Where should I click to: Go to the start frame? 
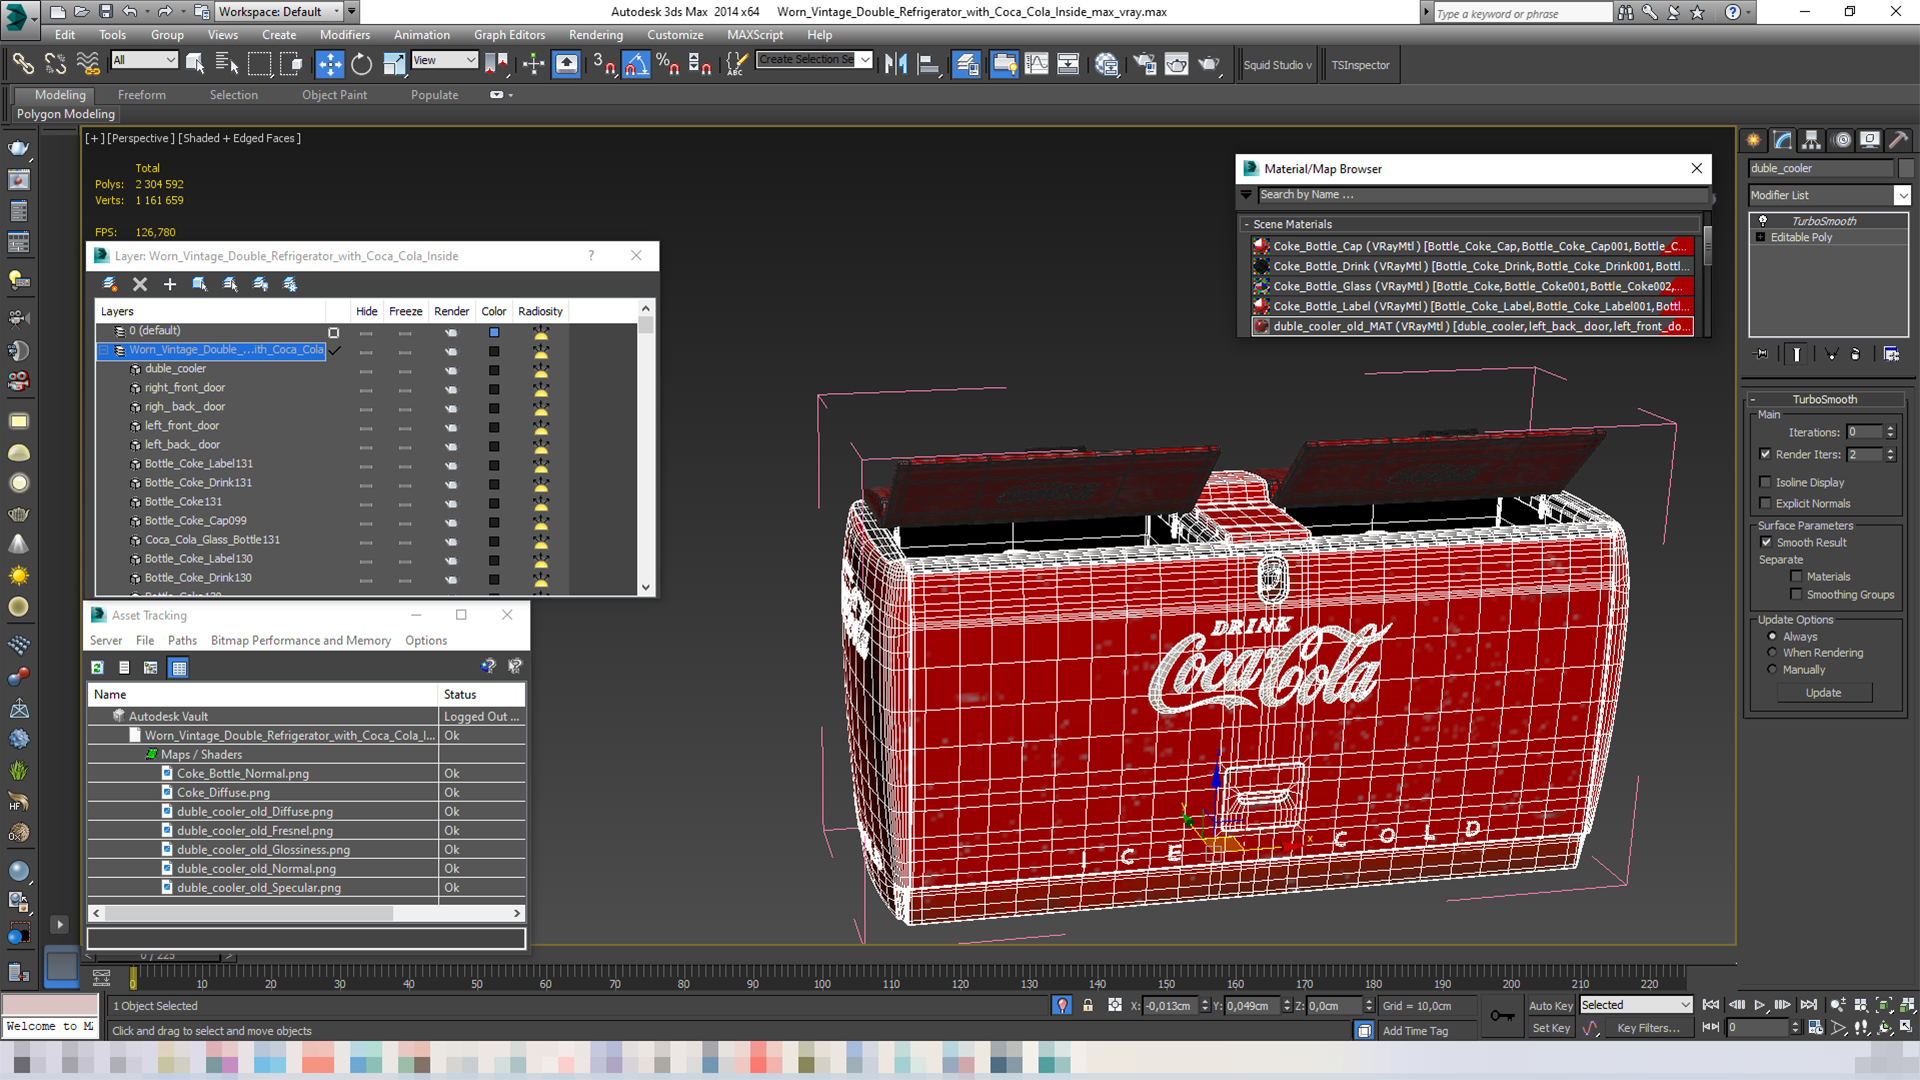pyautogui.click(x=1711, y=1005)
